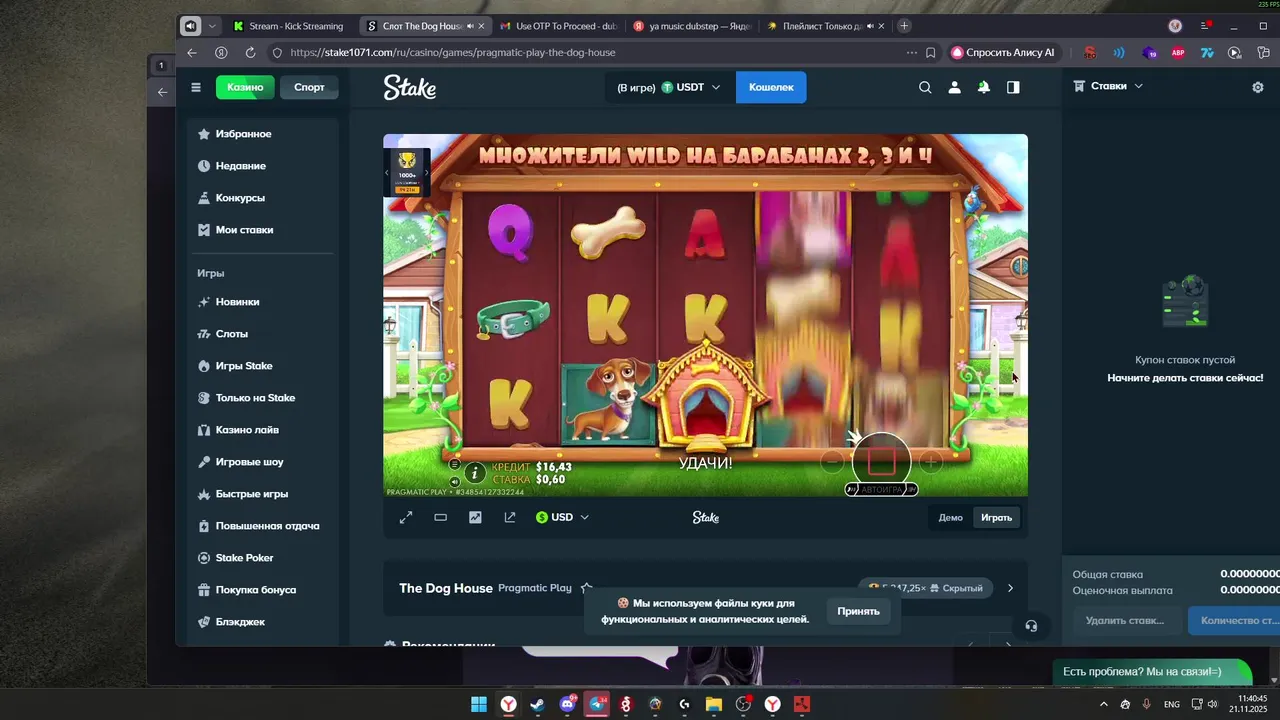Expand The Dog House details chevron
This screenshot has width=1280, height=720.
(1010, 588)
